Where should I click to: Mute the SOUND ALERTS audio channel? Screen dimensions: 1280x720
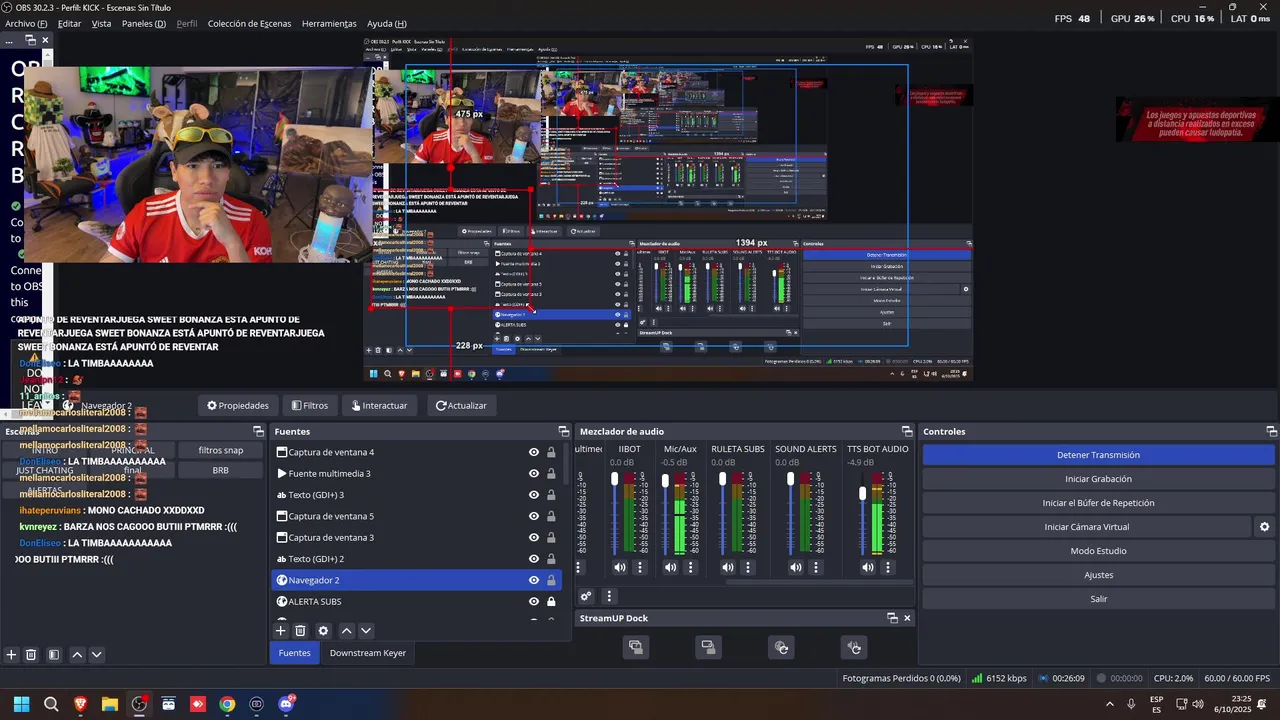[x=796, y=567]
